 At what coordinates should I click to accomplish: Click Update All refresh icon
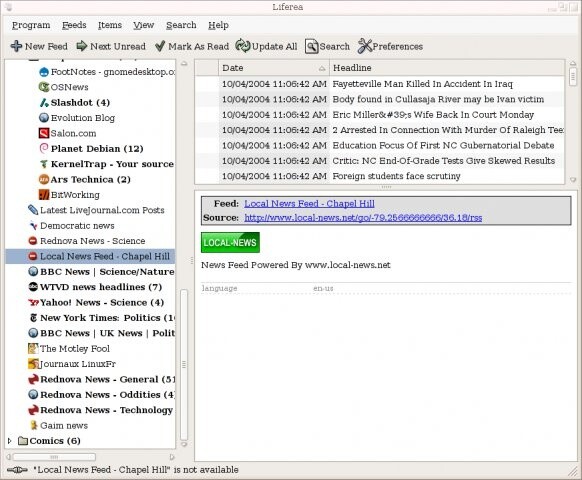coord(243,46)
